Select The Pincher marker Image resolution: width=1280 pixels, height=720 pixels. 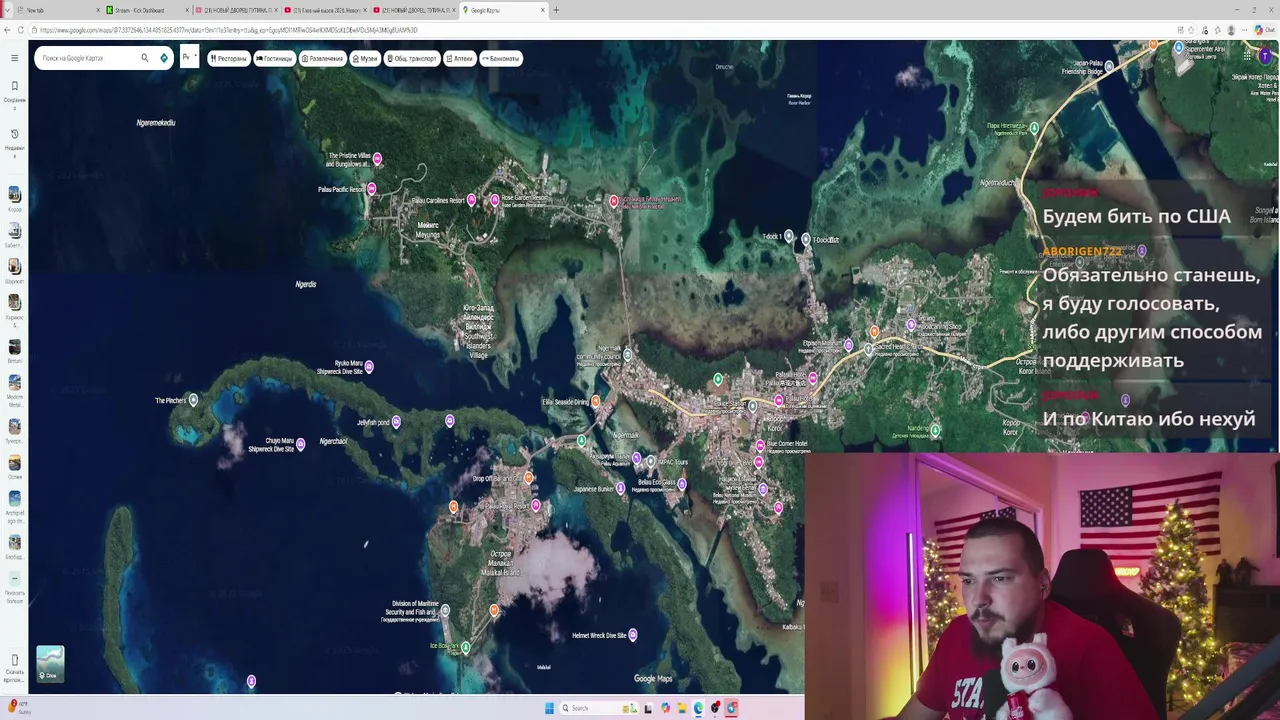click(193, 400)
